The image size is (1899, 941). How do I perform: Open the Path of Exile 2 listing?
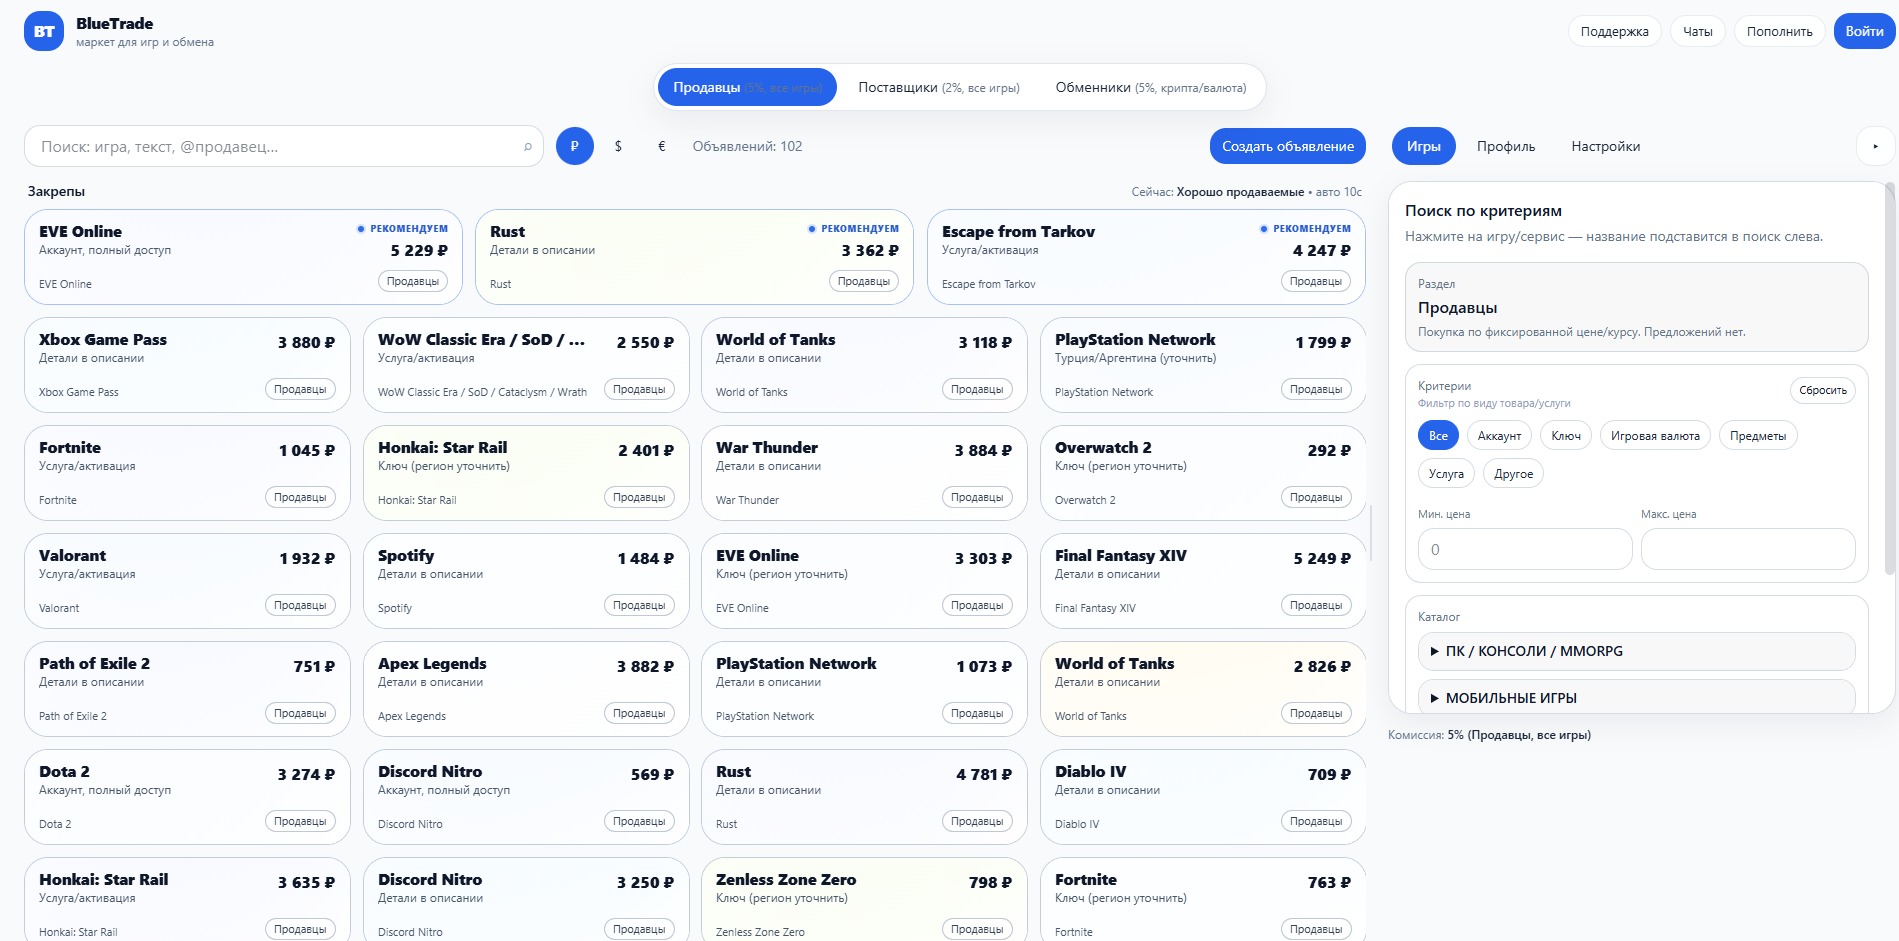pyautogui.click(x=187, y=689)
